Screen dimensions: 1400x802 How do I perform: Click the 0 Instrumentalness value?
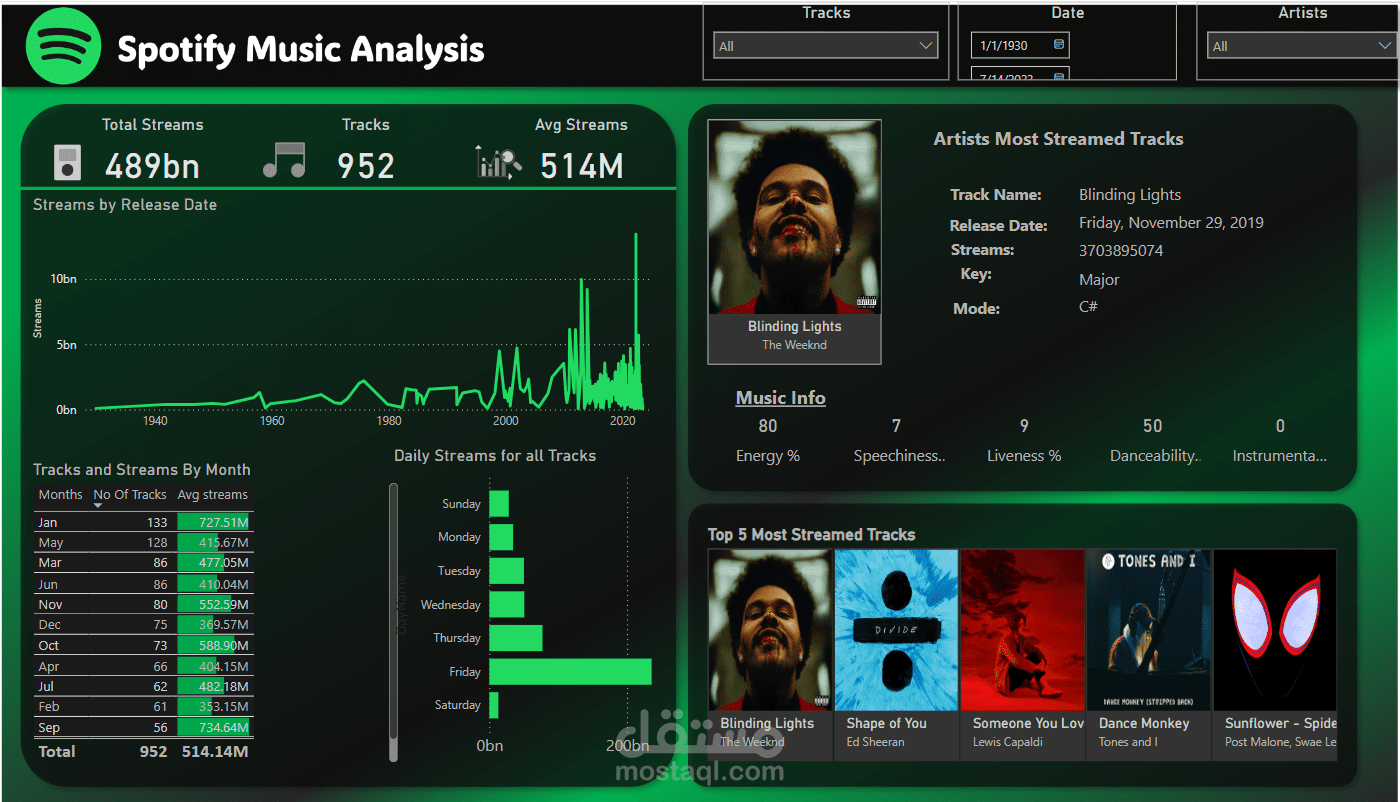(x=1280, y=426)
